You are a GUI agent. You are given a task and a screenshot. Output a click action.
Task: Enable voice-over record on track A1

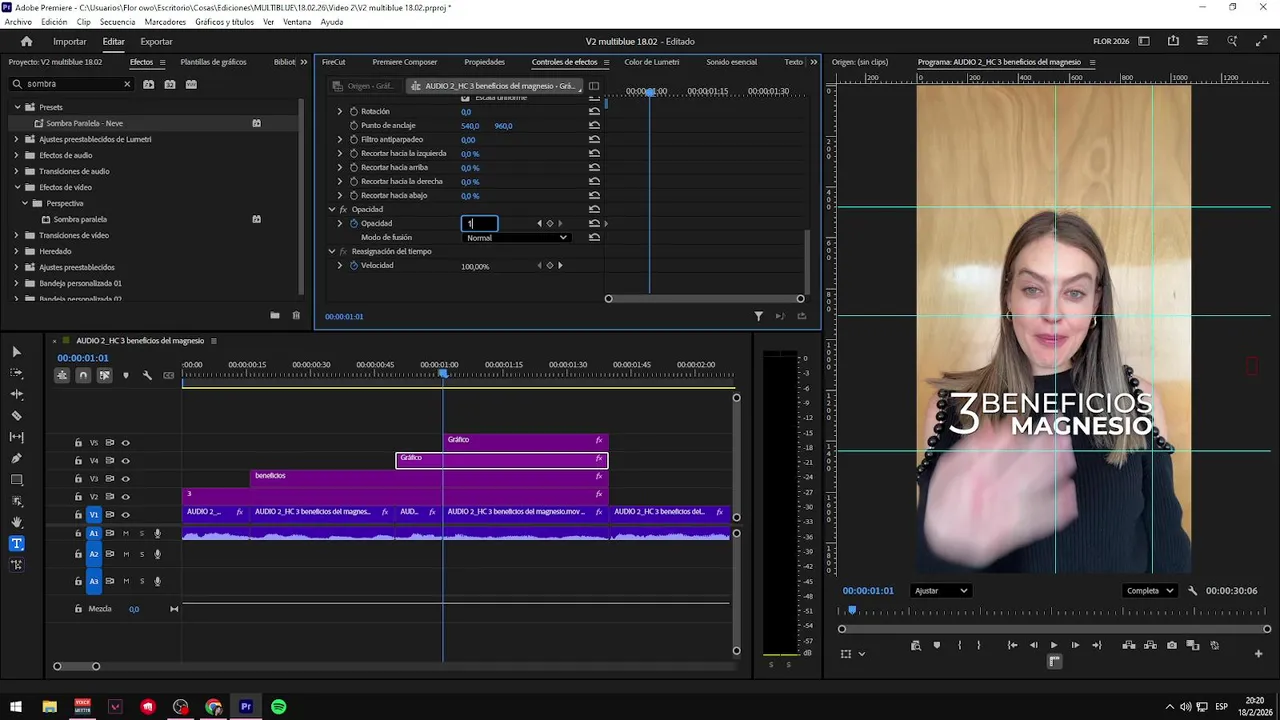[x=157, y=533]
